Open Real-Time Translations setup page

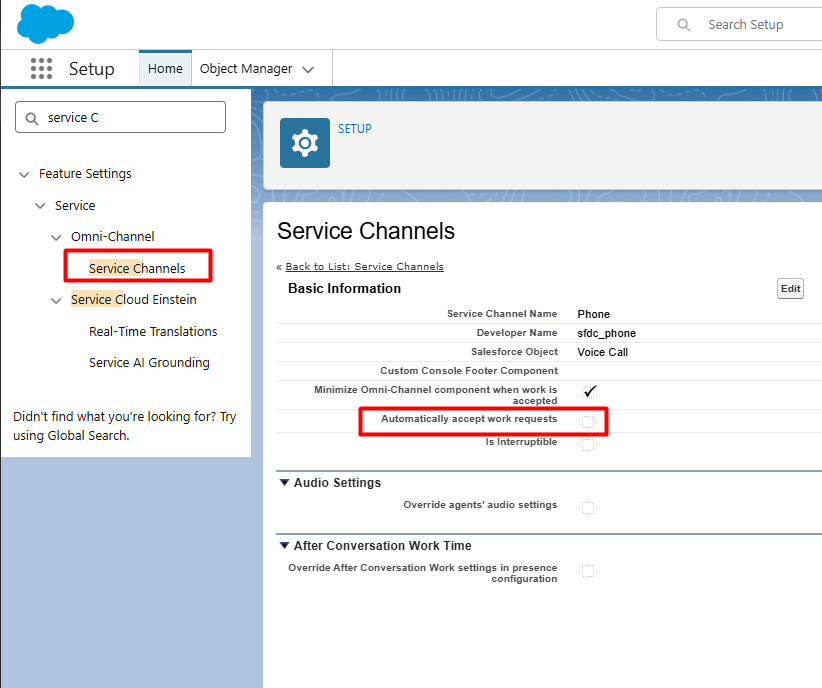tap(153, 331)
